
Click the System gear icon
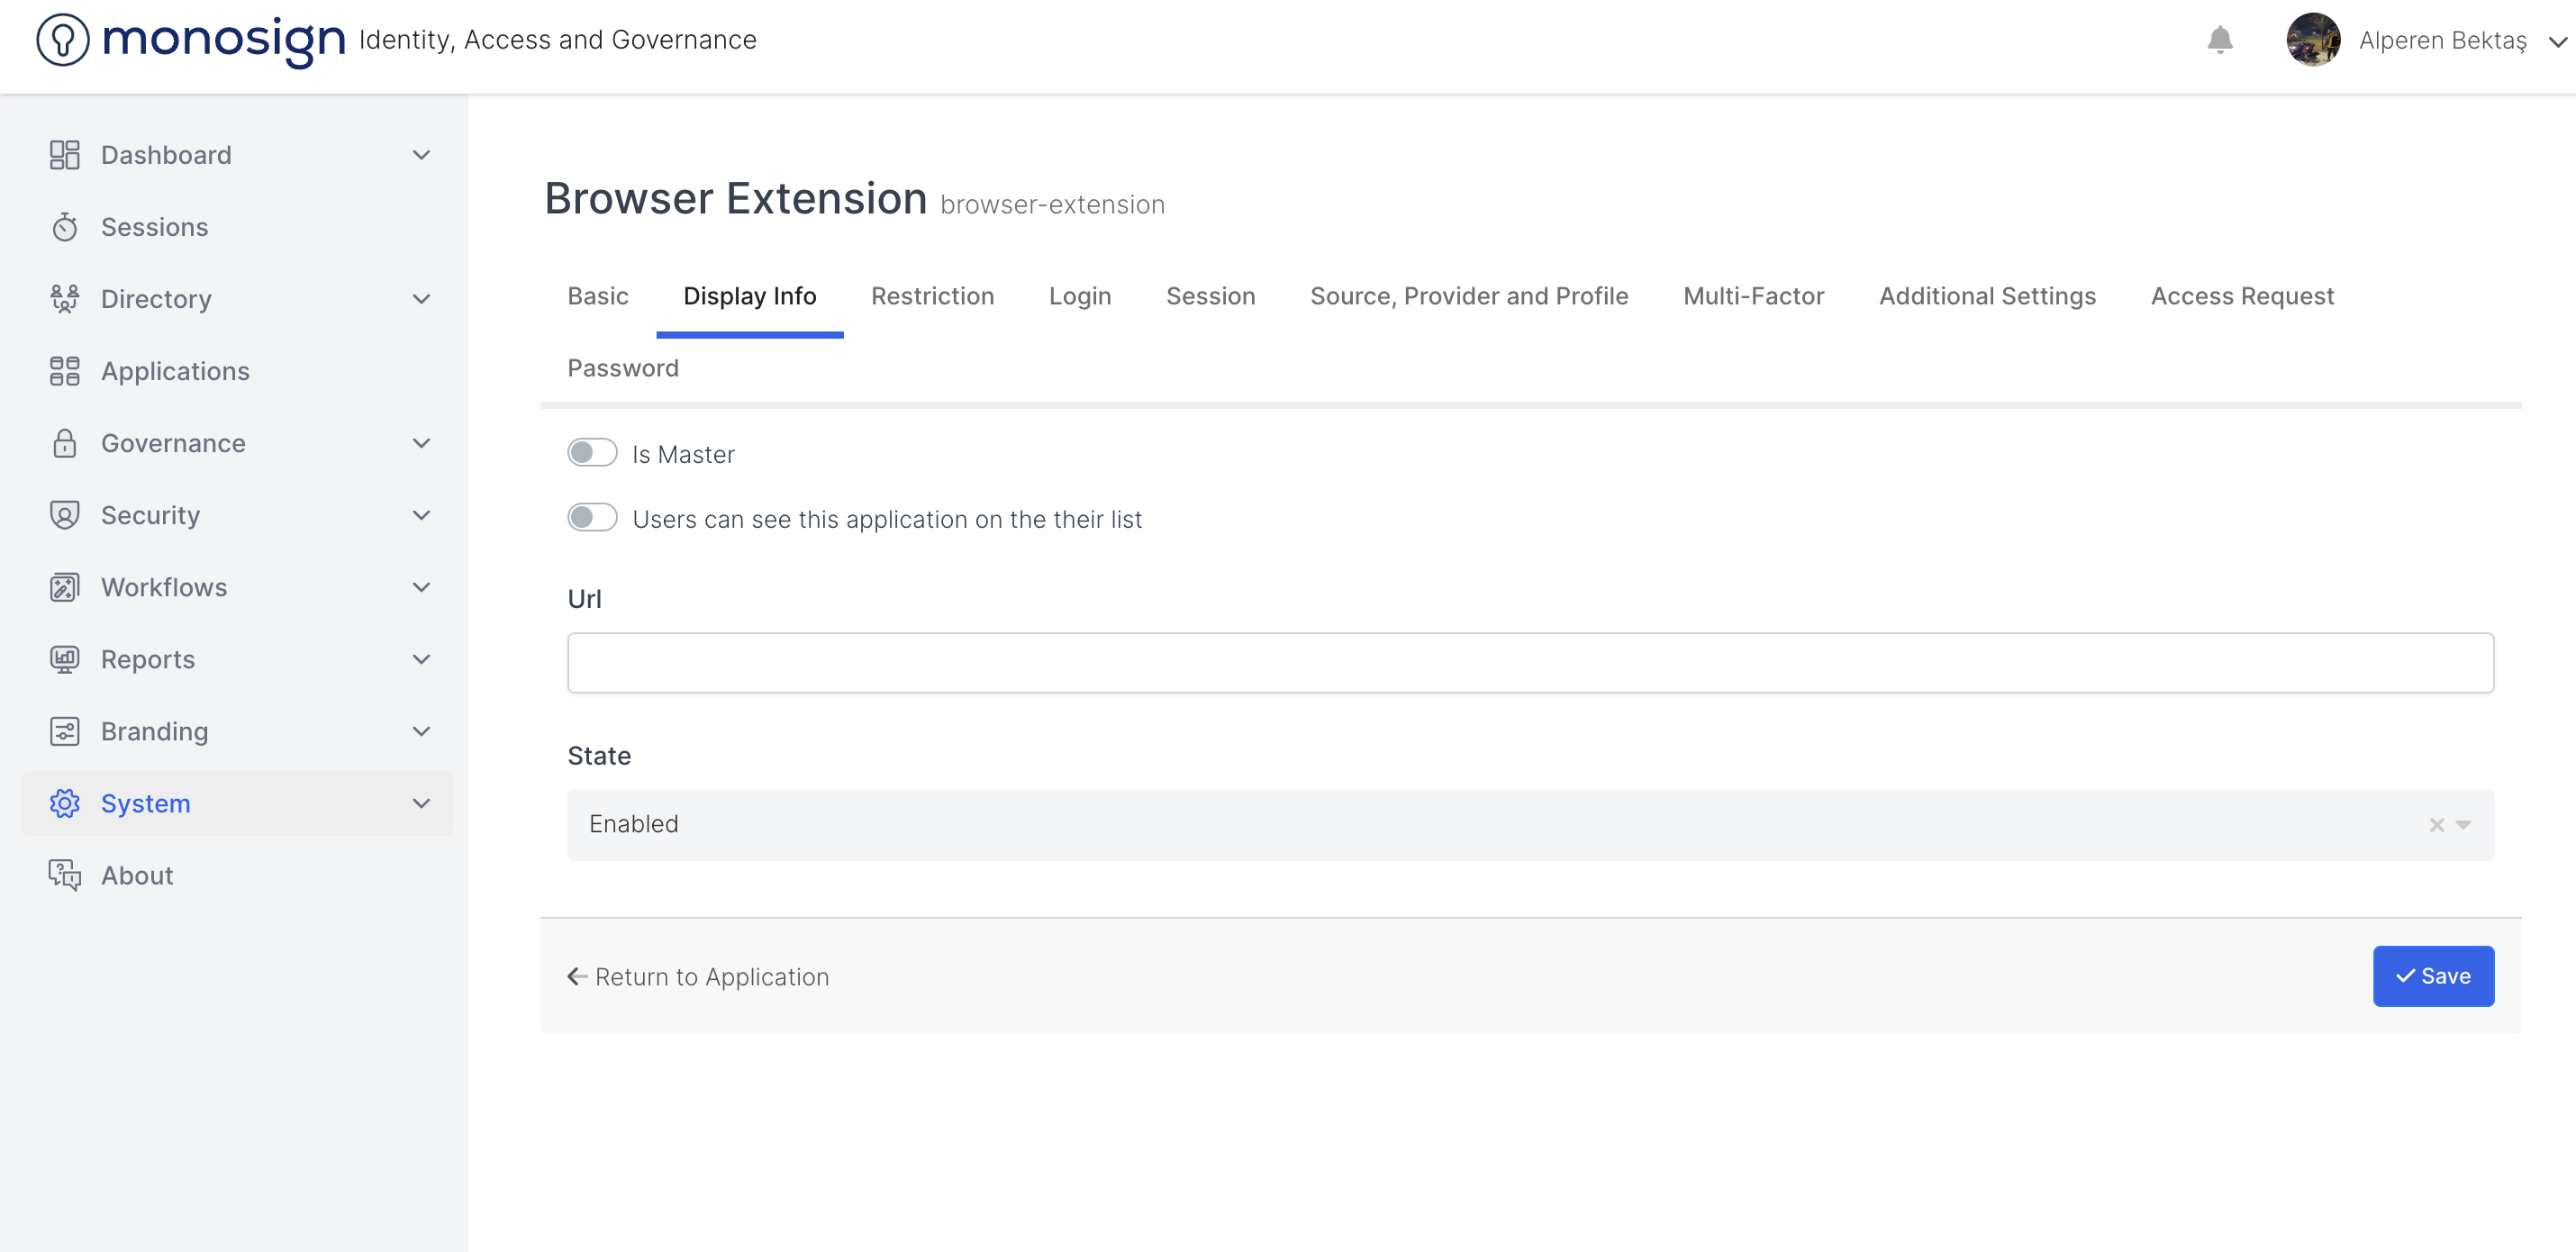point(64,803)
